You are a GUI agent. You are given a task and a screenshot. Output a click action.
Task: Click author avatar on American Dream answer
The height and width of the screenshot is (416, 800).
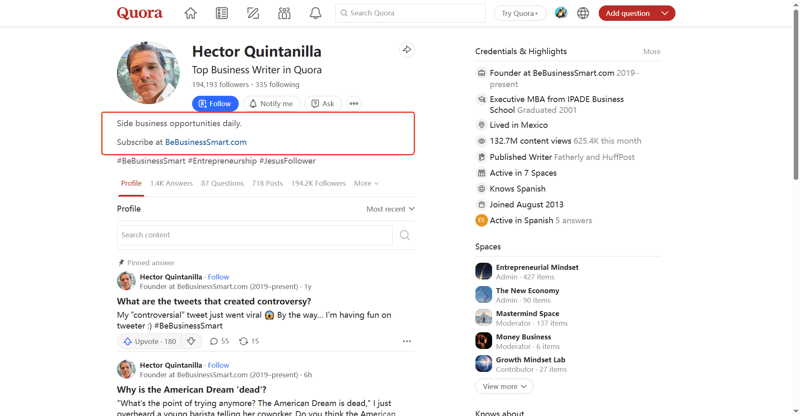[126, 370]
